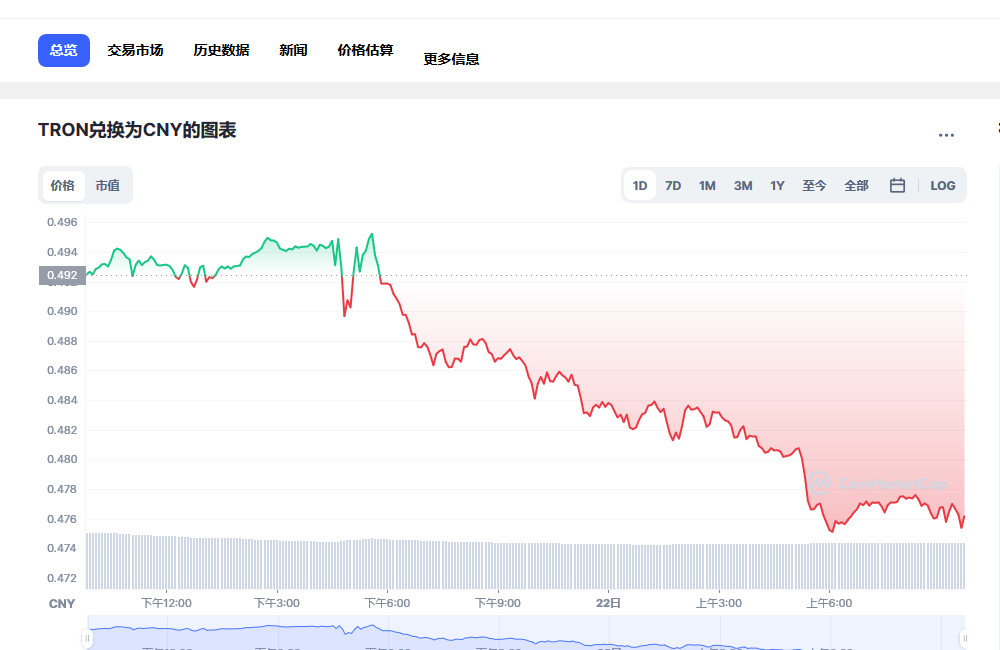Select the 7D time range
The height and width of the screenshot is (650, 1000).
673,186
